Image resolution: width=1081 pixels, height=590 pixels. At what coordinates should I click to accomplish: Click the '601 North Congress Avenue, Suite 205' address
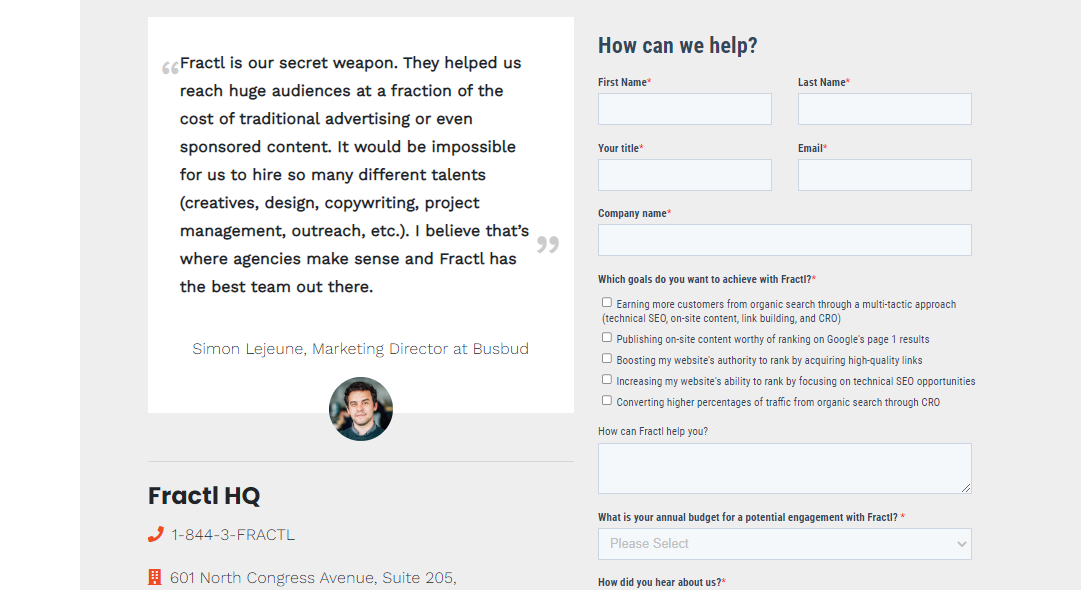point(313,578)
